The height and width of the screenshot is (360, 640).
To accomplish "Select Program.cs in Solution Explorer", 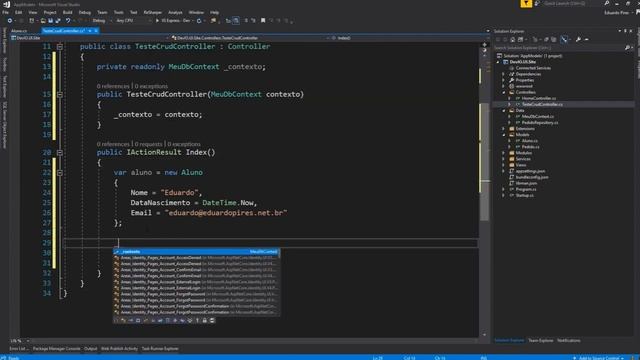I will coord(526,189).
